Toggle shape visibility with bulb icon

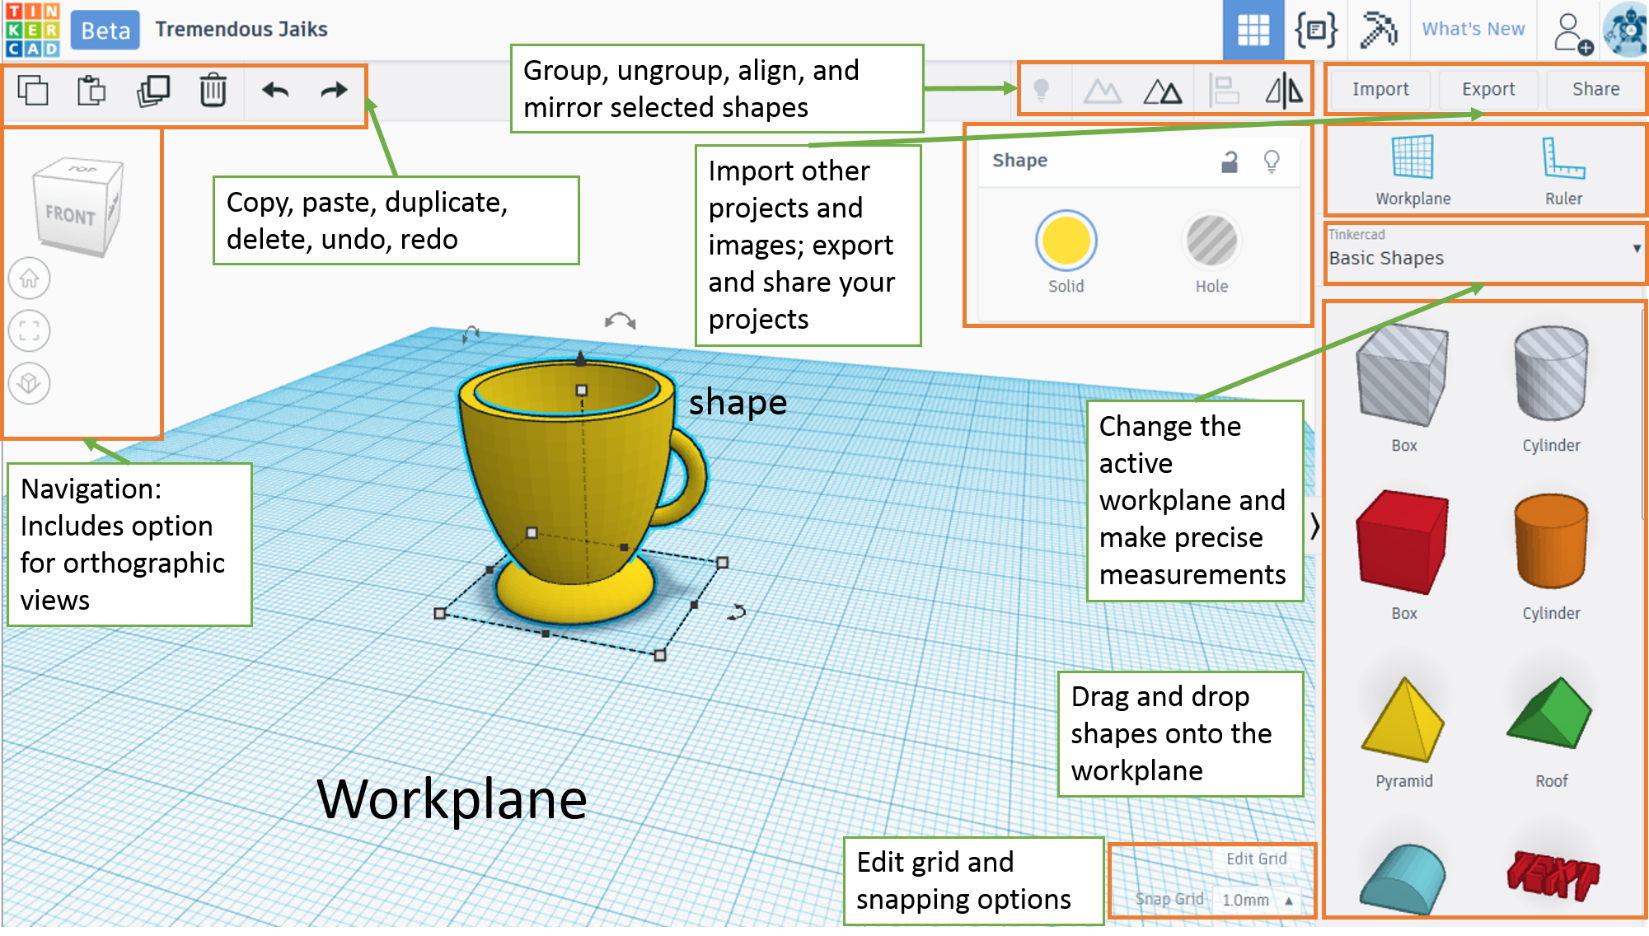pyautogui.click(x=1271, y=161)
